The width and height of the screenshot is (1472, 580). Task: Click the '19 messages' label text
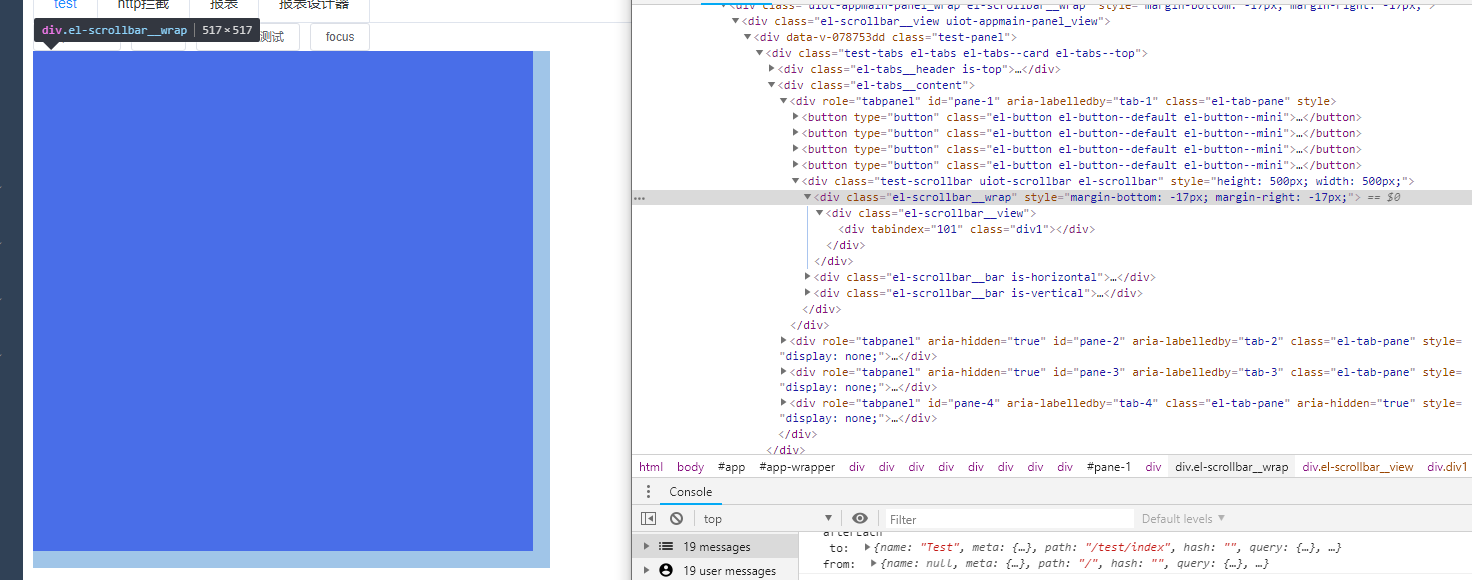(717, 547)
